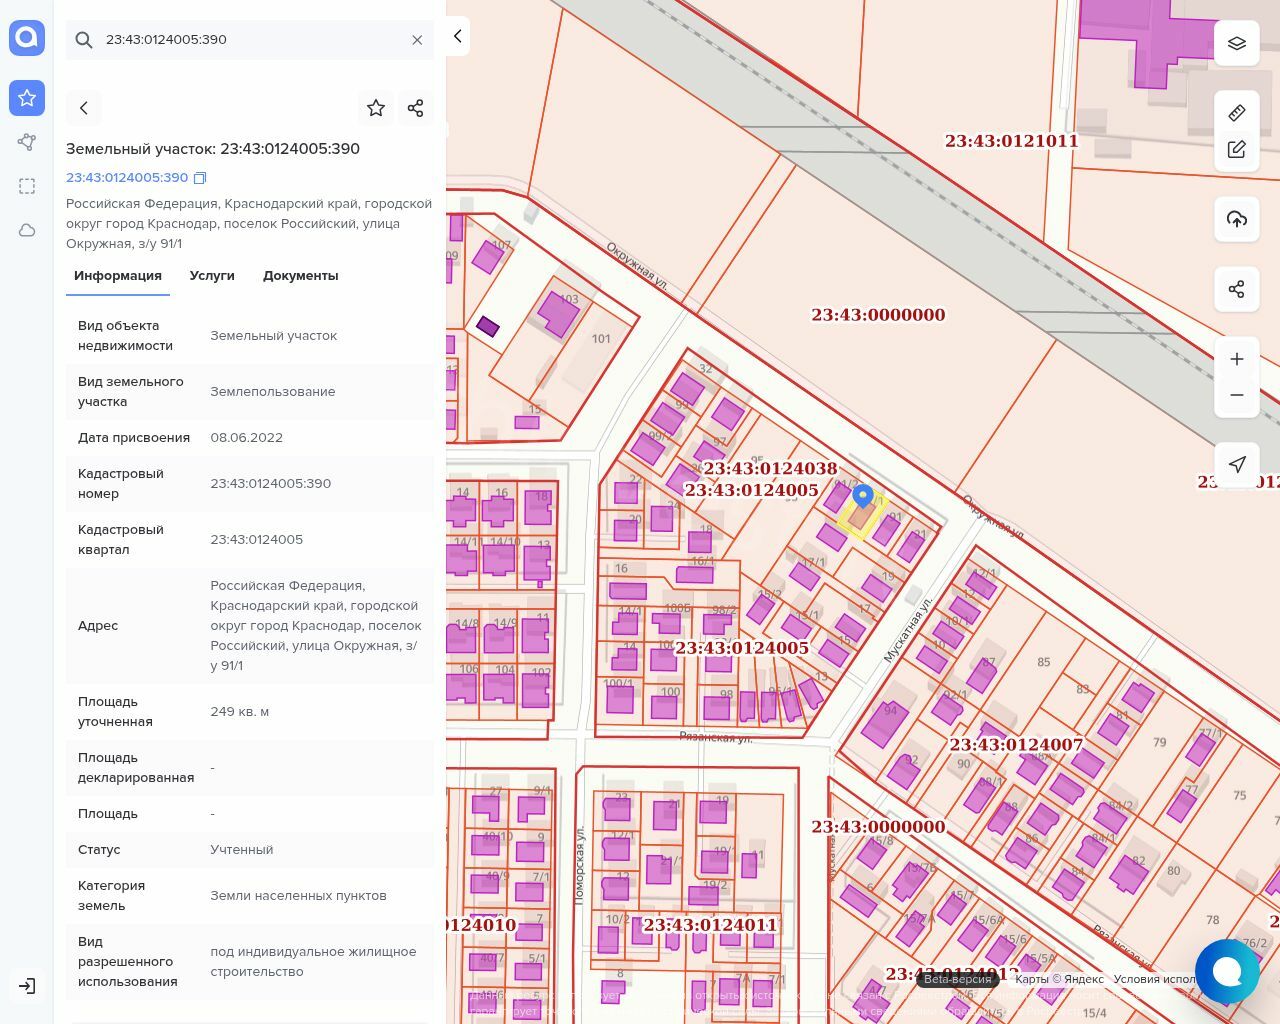Collapse the left information panel

pos(457,36)
